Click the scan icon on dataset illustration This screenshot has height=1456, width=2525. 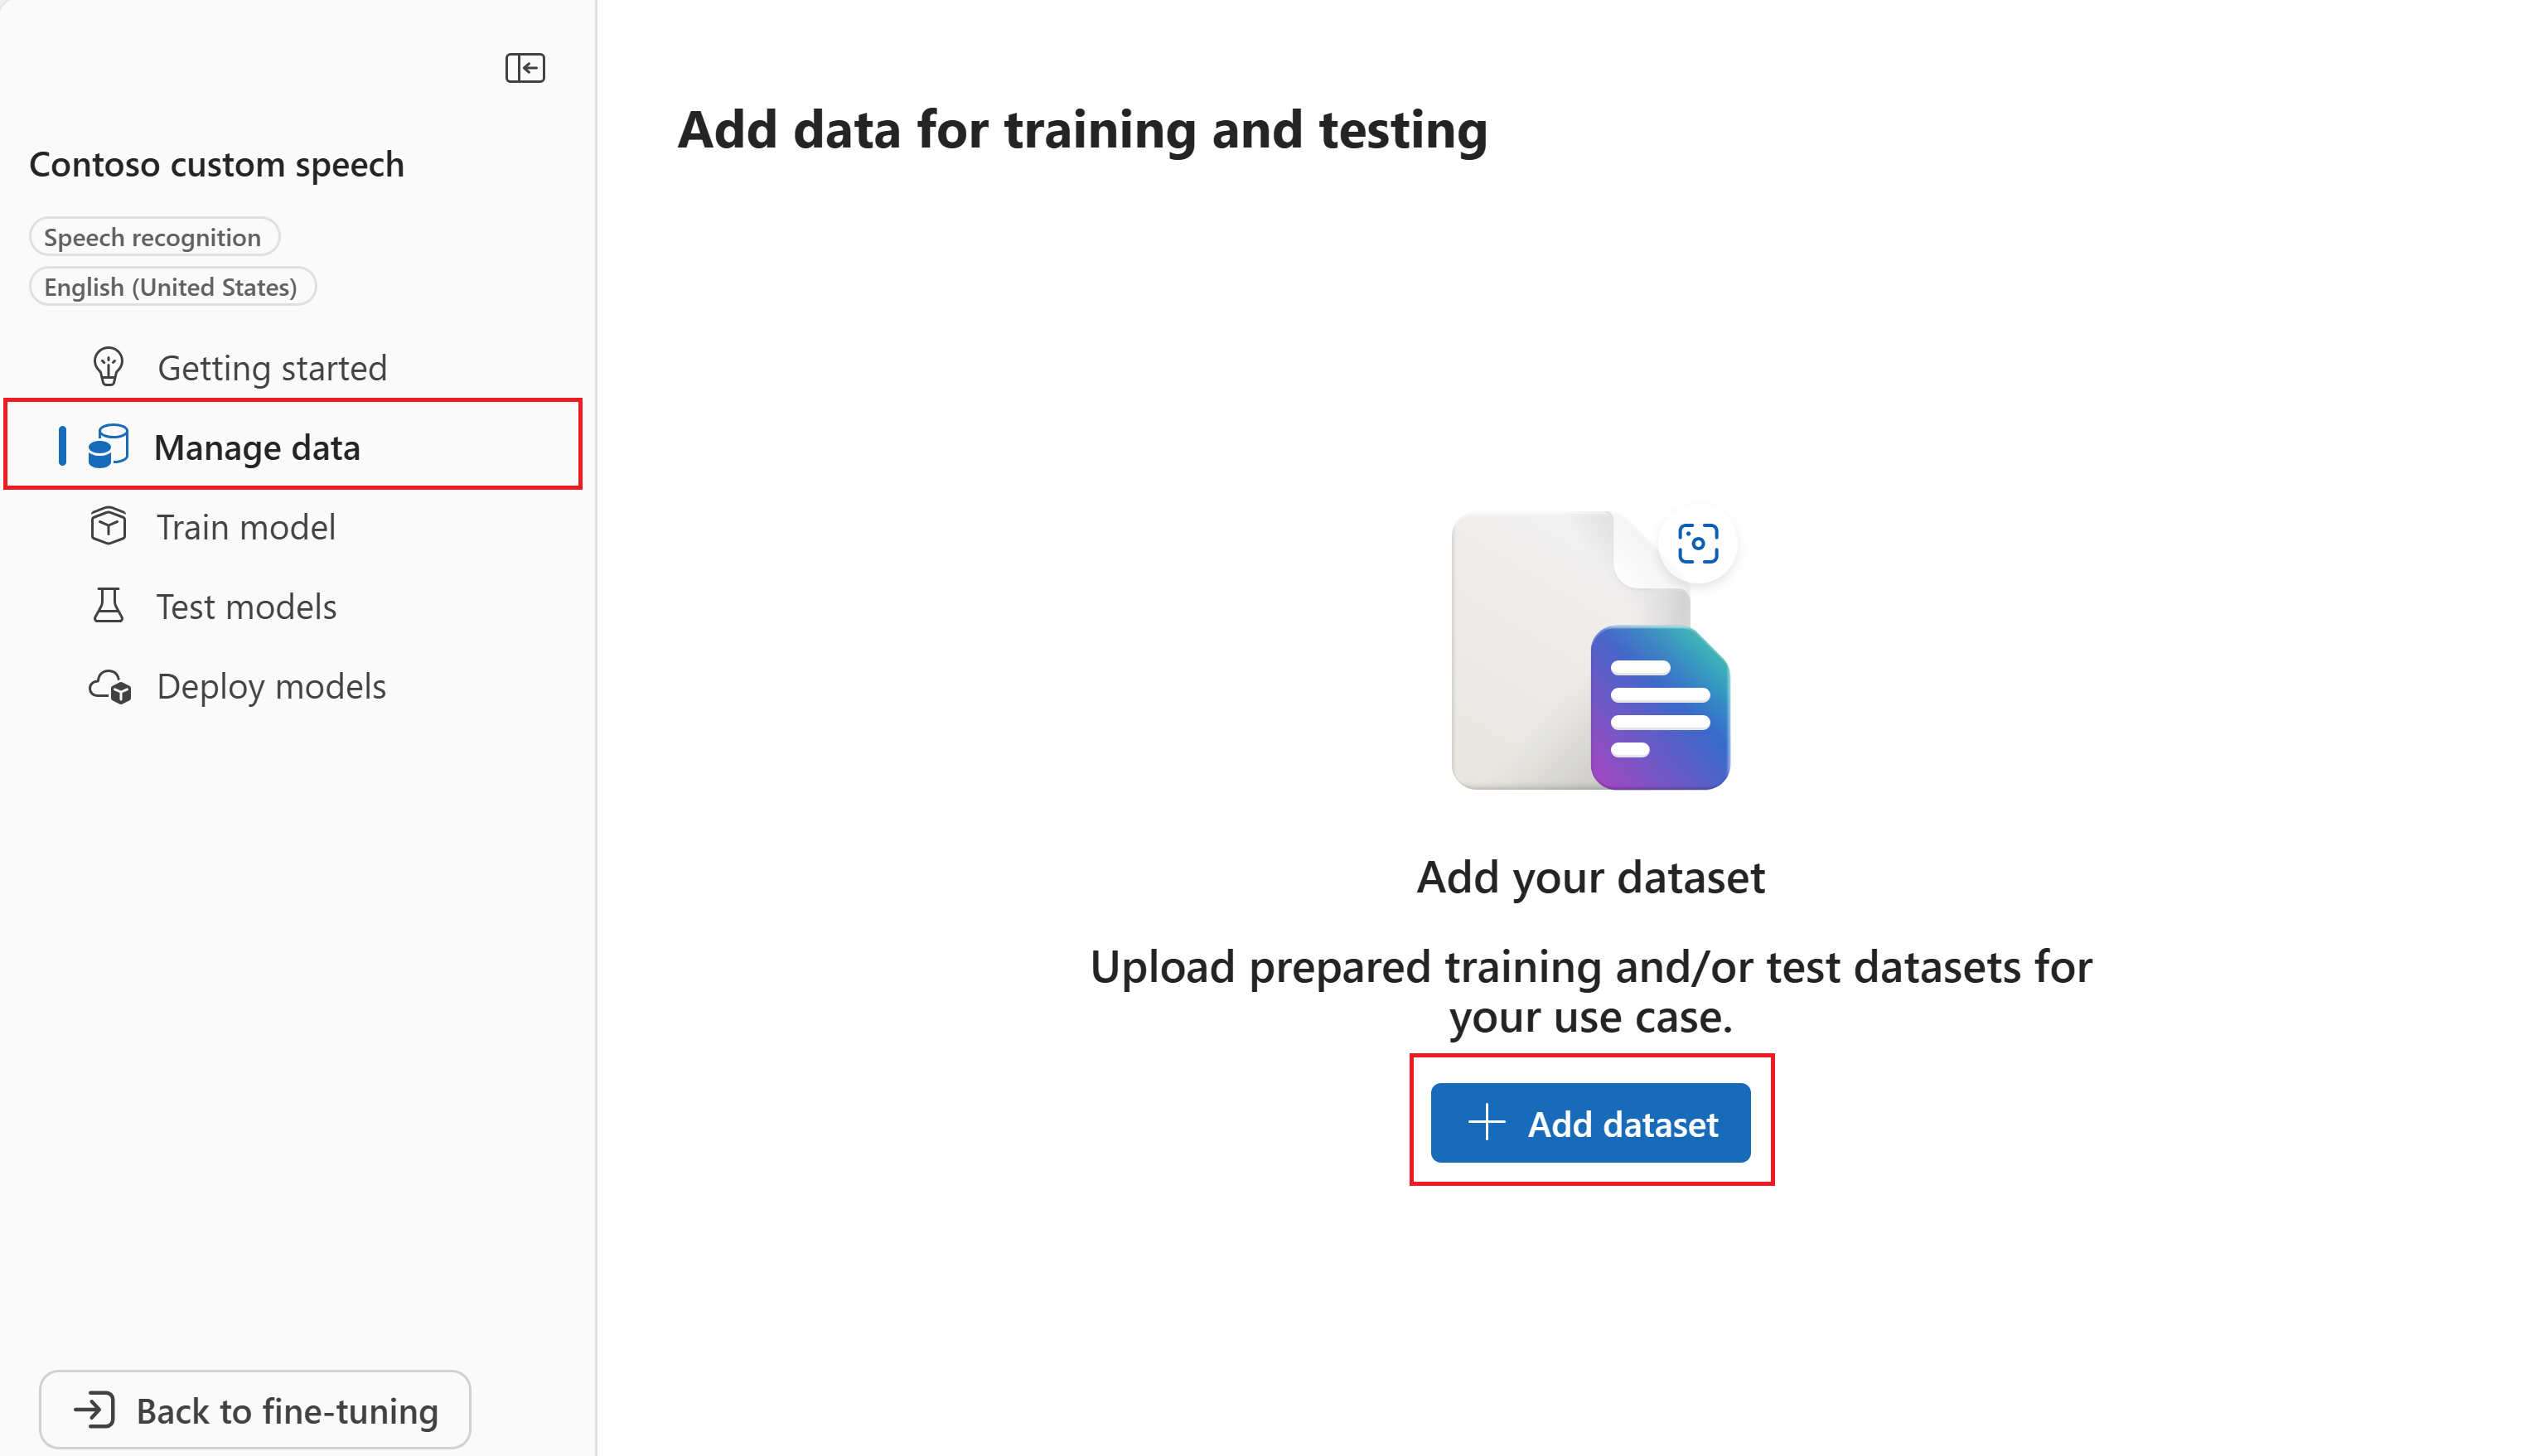1697,544
